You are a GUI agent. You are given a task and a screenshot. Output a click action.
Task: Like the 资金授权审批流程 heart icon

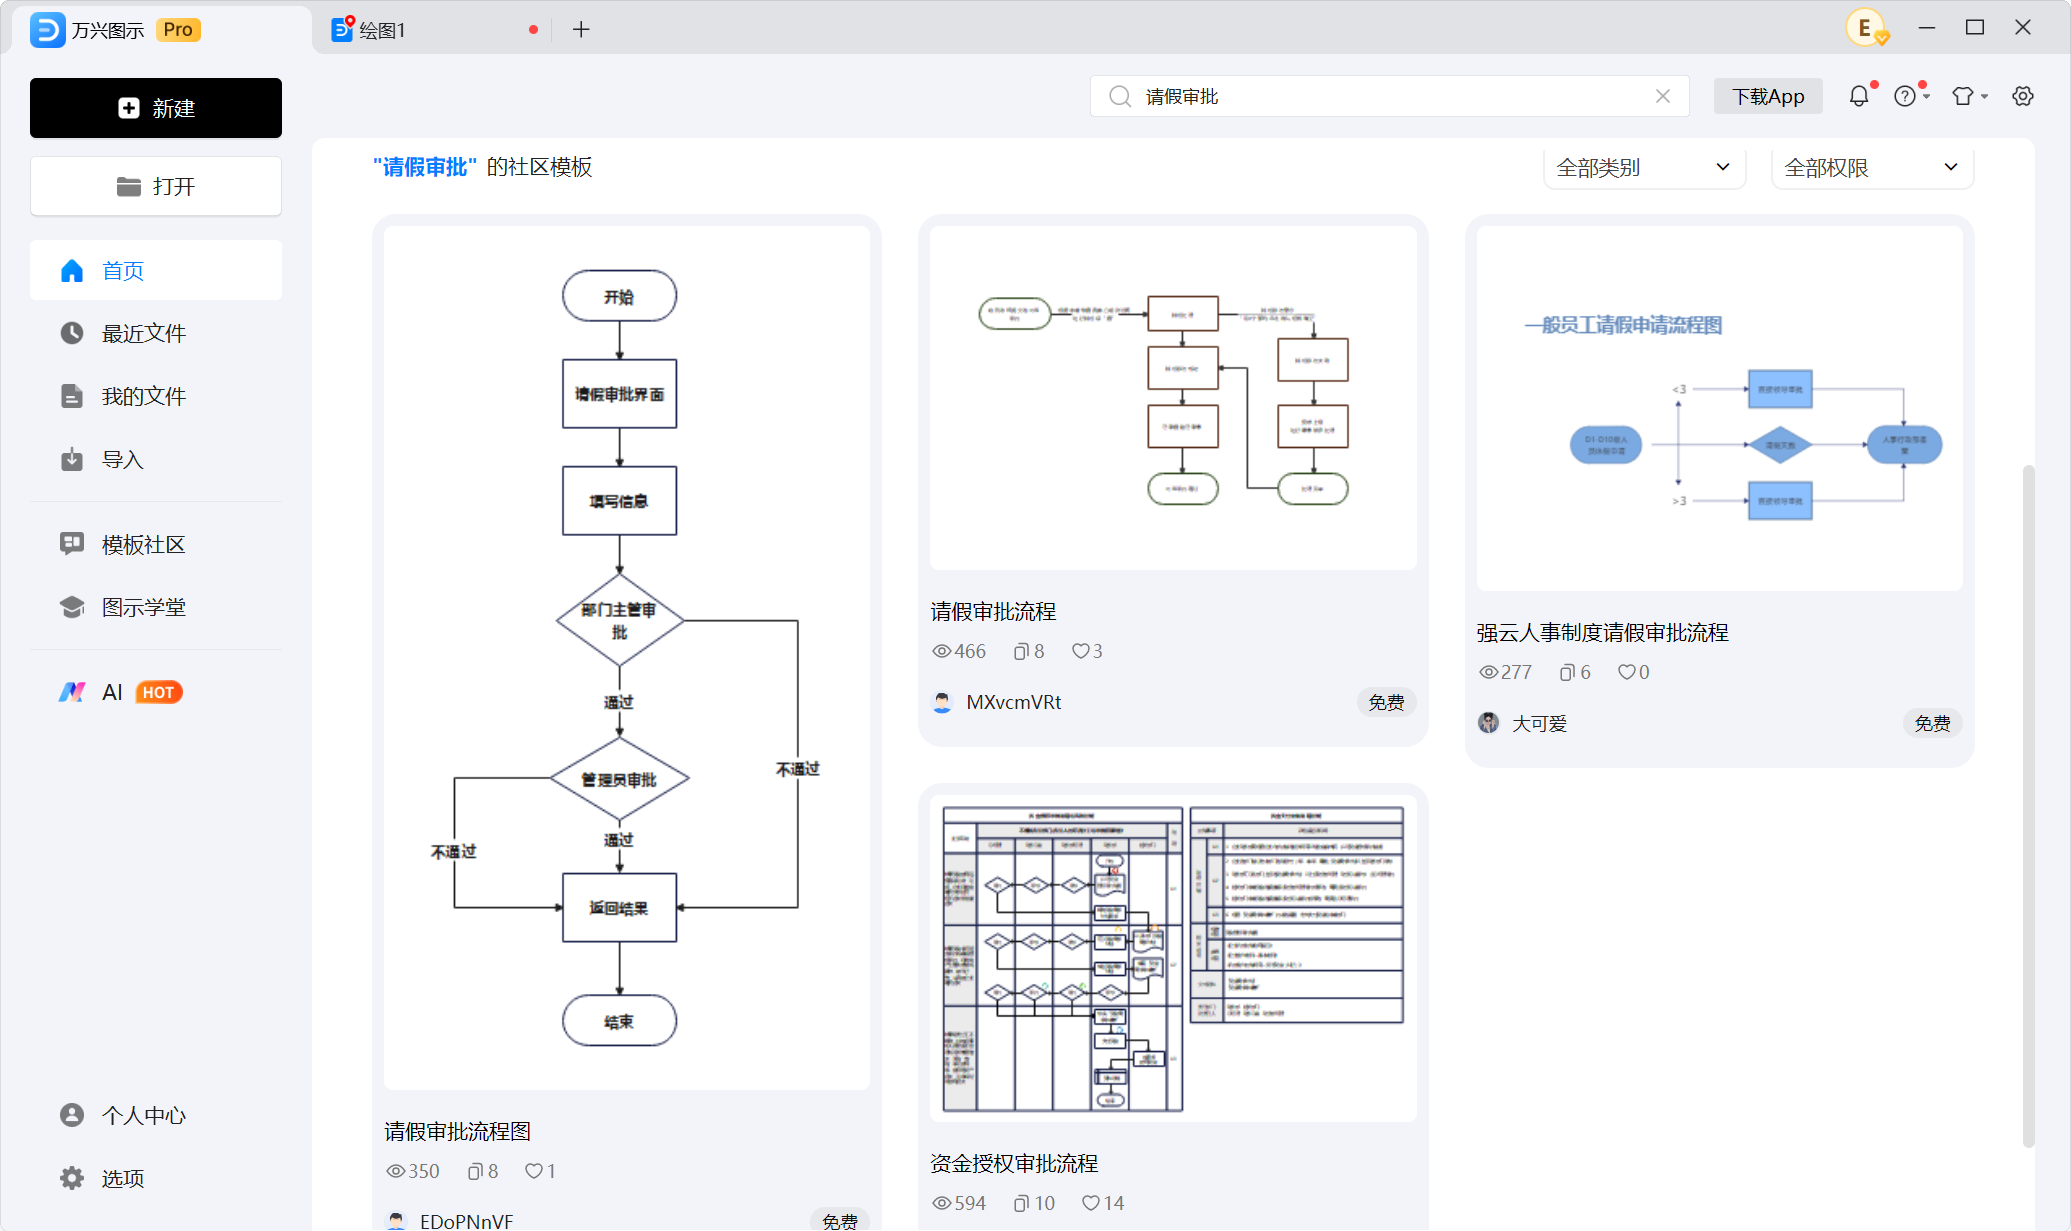click(1091, 1203)
